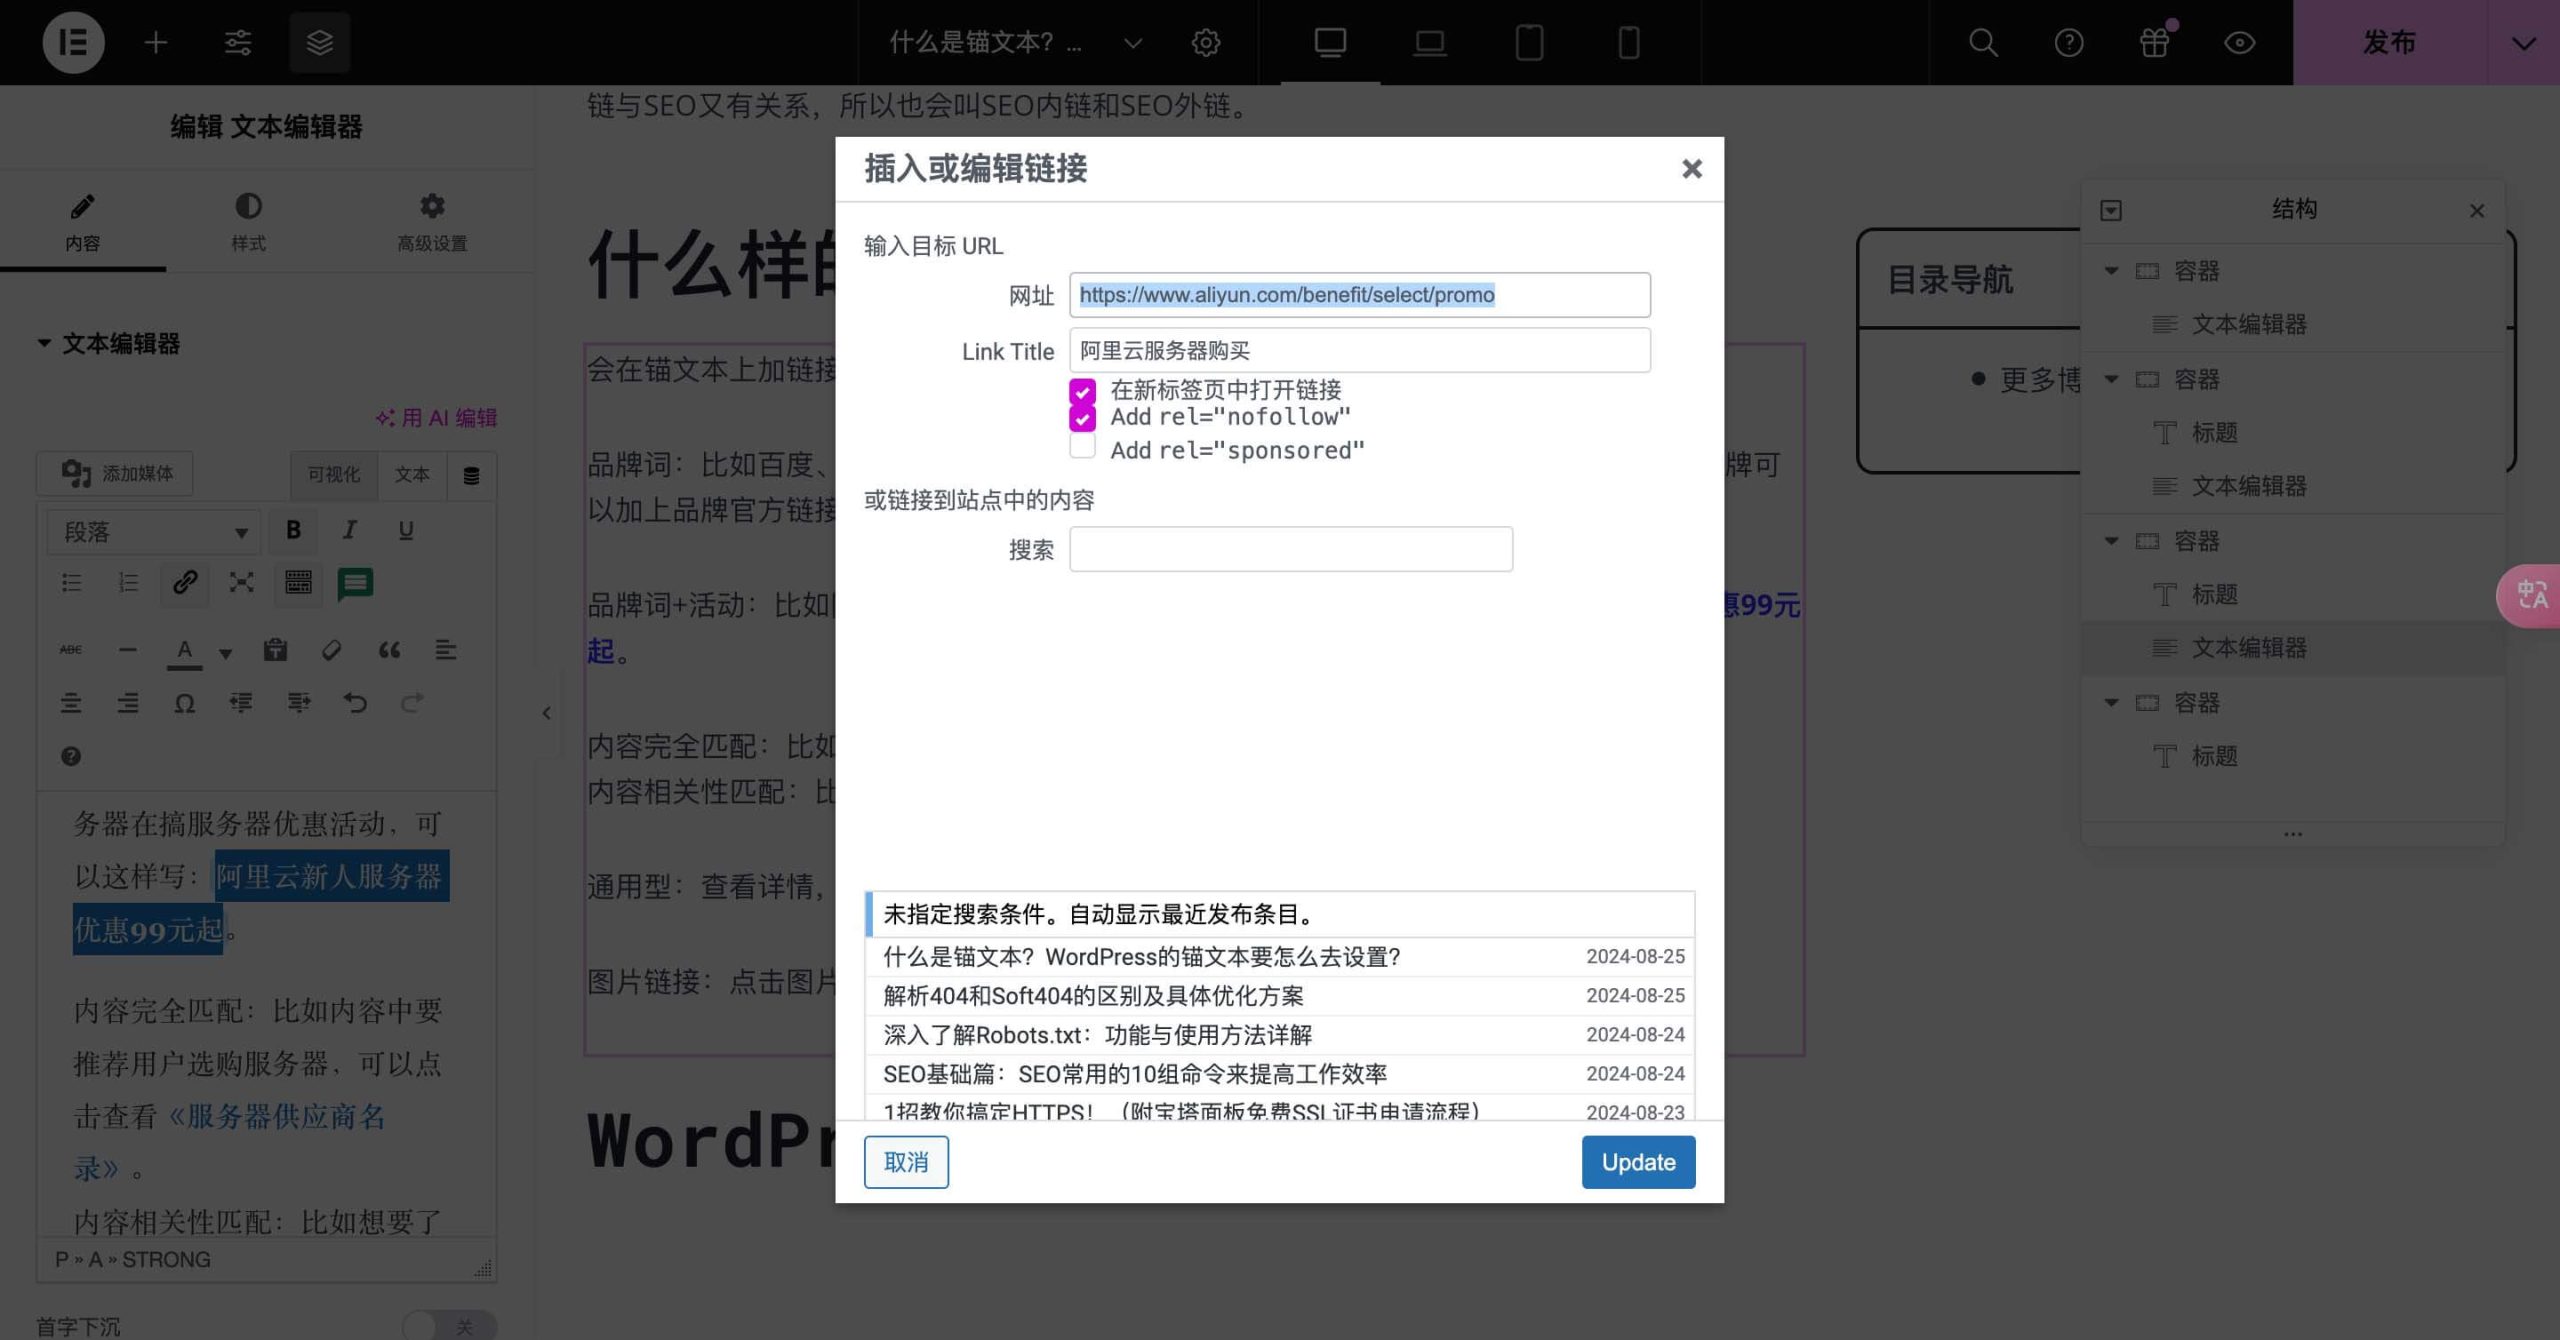This screenshot has height=1340, width=2560.
Task: Open the text color picker arrow
Action: click(226, 653)
